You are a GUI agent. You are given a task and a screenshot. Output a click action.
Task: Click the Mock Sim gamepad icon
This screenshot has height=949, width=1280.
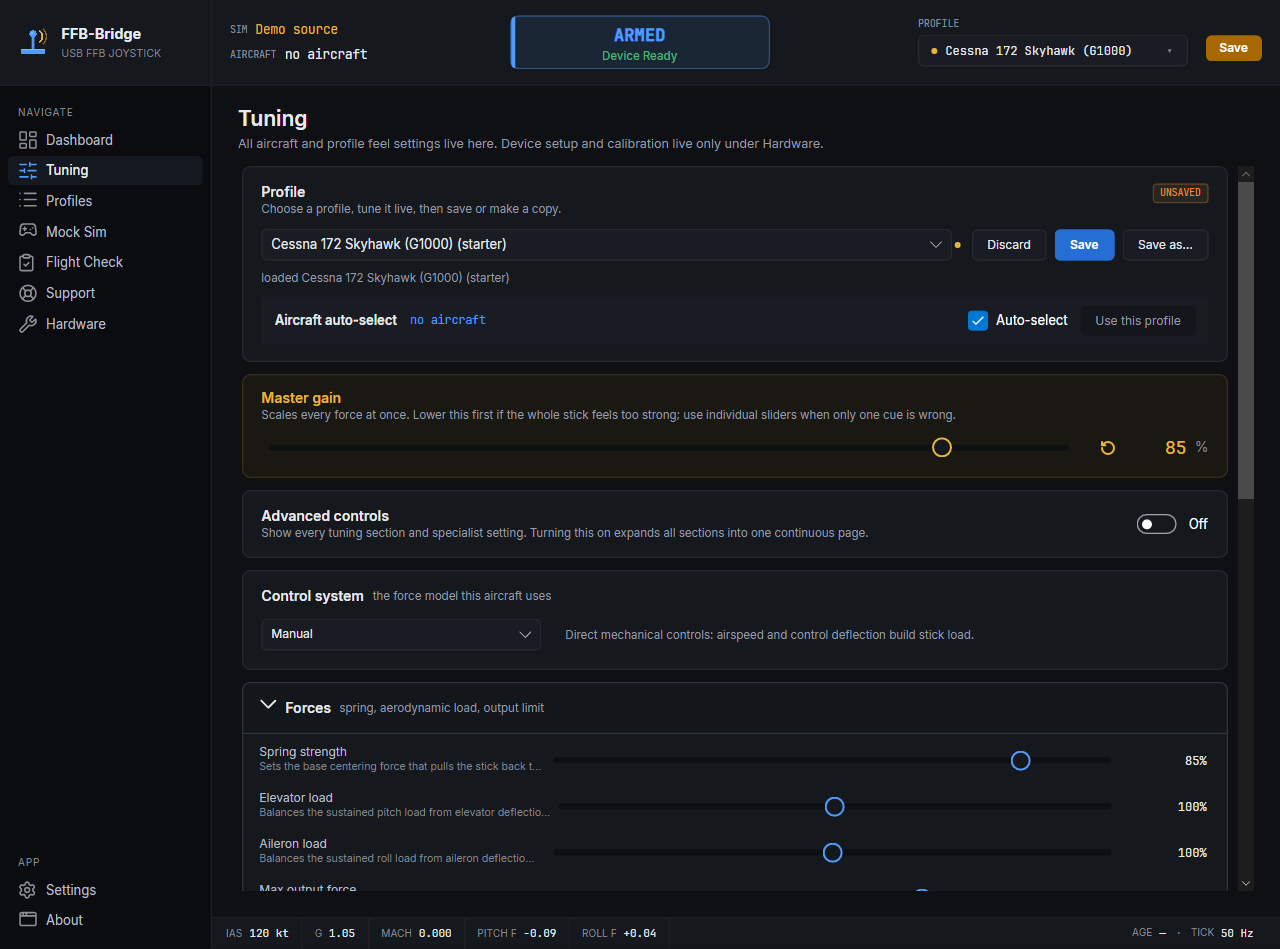tap(28, 231)
